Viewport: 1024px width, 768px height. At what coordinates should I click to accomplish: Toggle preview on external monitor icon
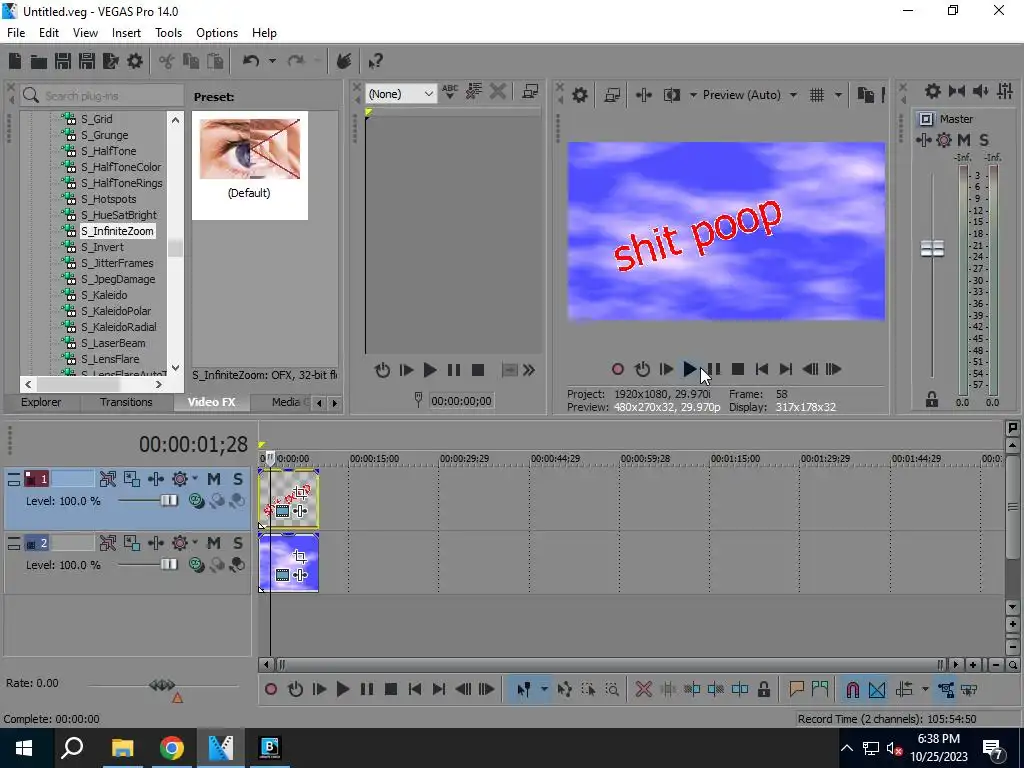[x=612, y=95]
